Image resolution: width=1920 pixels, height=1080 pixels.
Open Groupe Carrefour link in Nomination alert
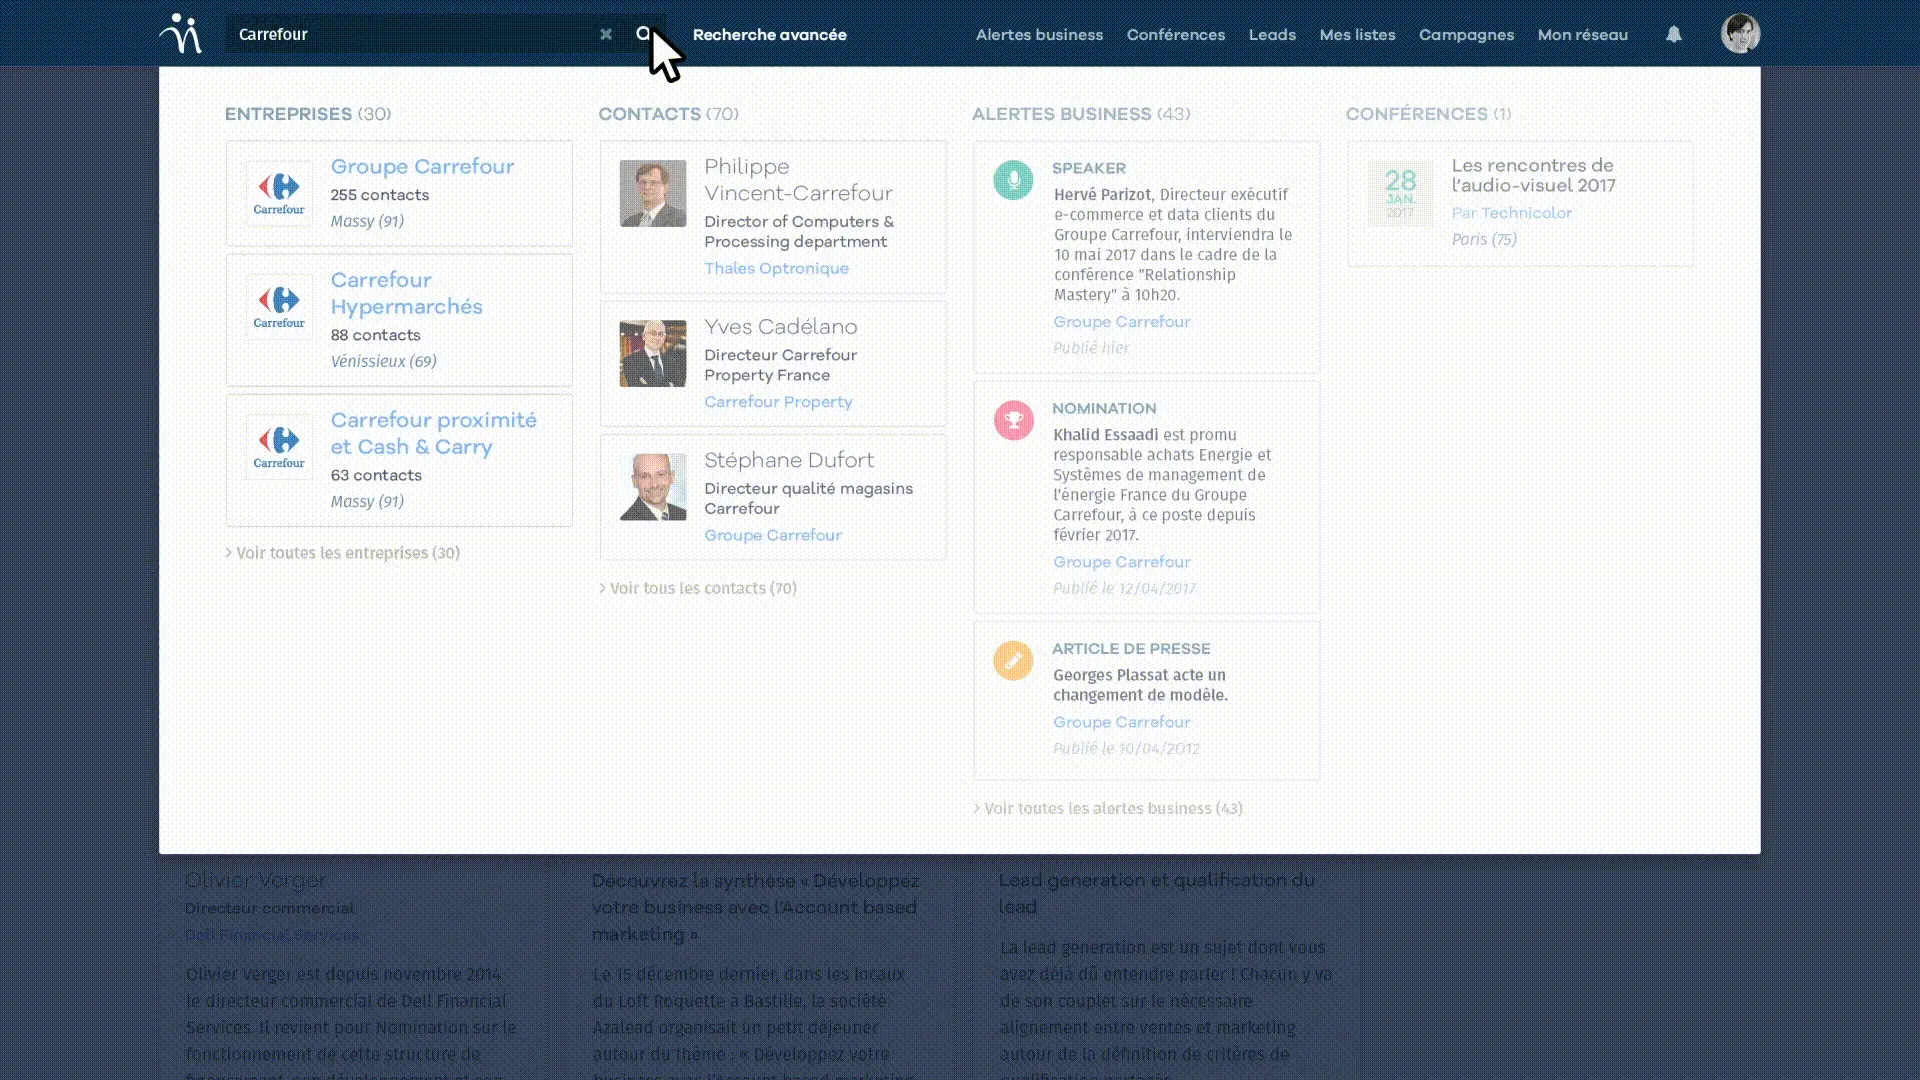pos(1121,562)
